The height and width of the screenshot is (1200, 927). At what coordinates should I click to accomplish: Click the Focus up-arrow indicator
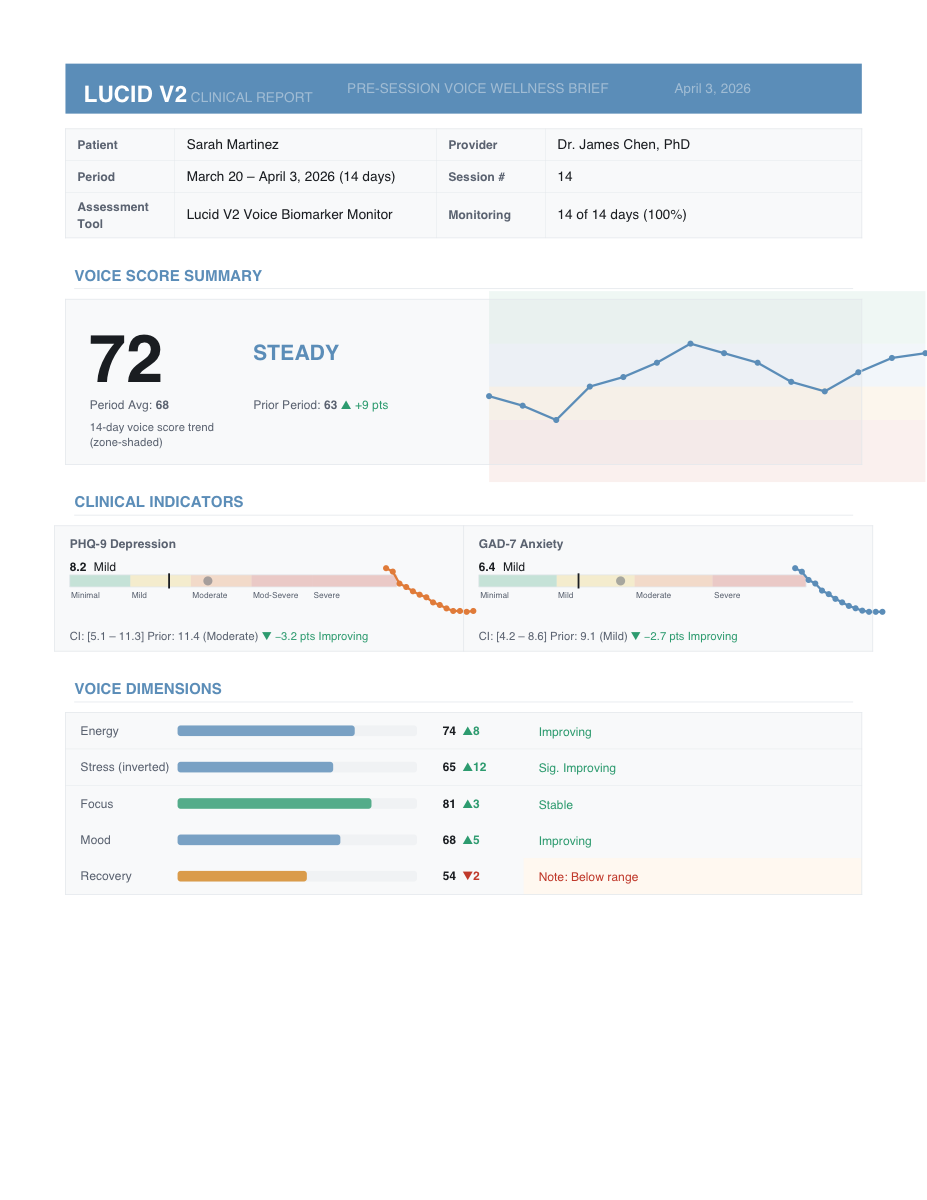tap(468, 804)
